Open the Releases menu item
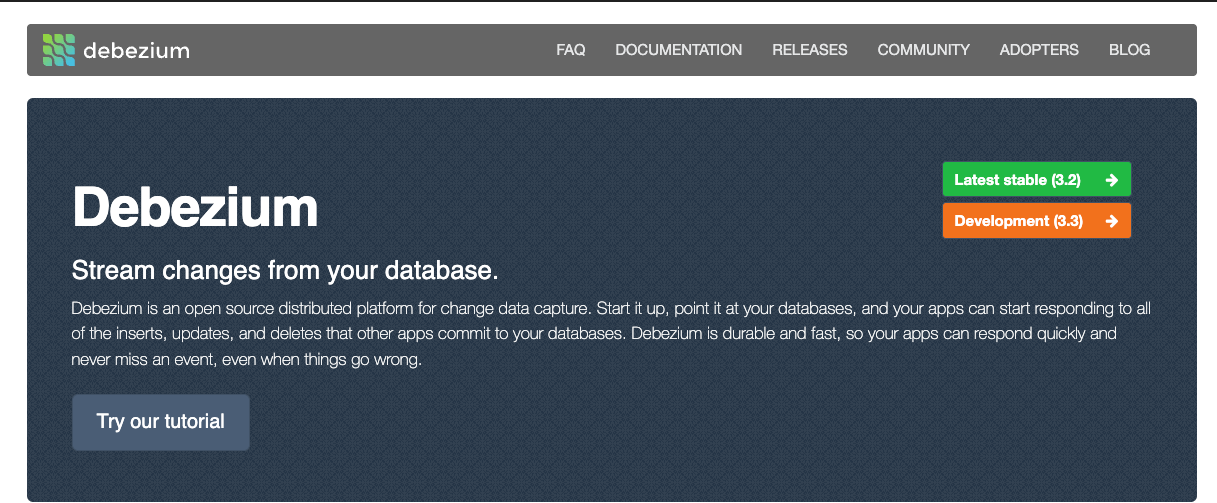This screenshot has height=503, width=1217. click(810, 50)
